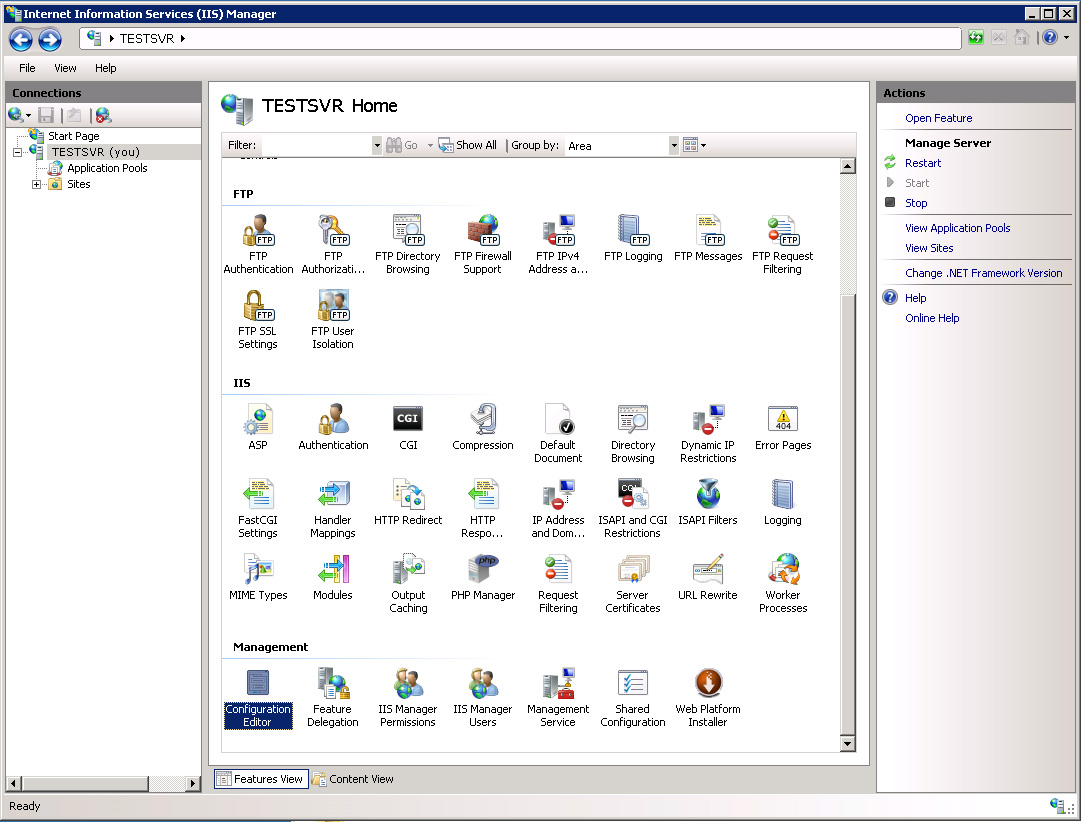
Task: Open Output Caching
Action: coord(407,583)
